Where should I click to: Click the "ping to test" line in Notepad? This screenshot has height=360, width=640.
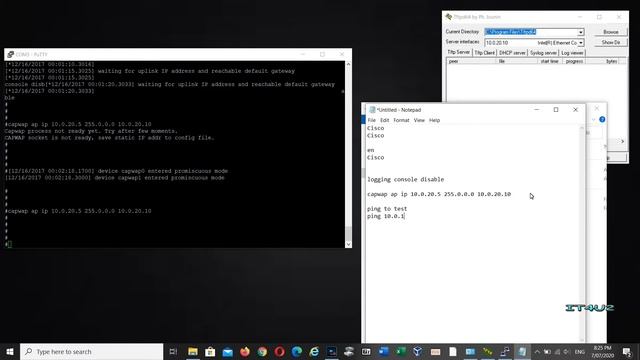387,209
